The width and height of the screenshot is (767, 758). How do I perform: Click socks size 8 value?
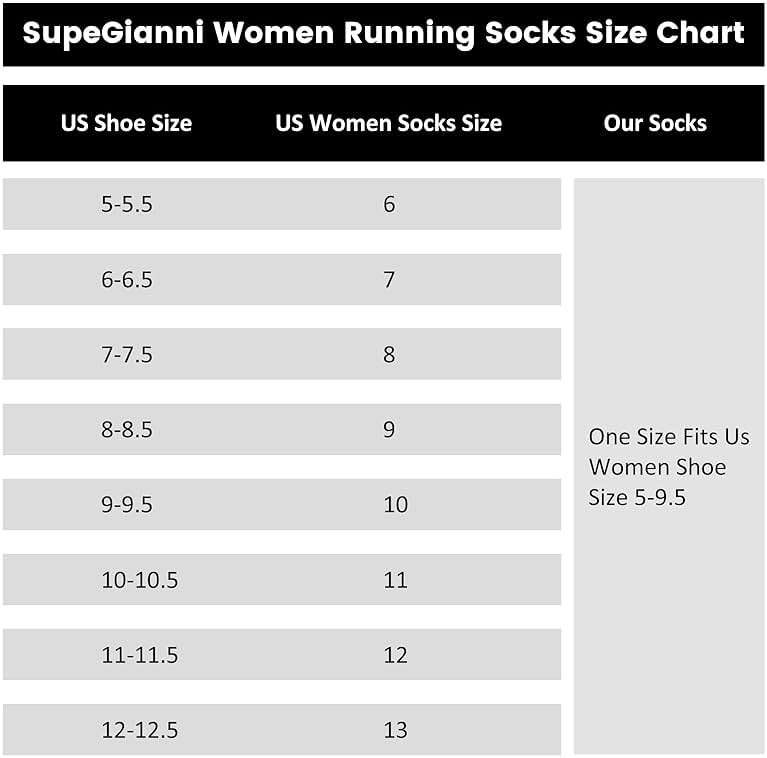coord(389,355)
